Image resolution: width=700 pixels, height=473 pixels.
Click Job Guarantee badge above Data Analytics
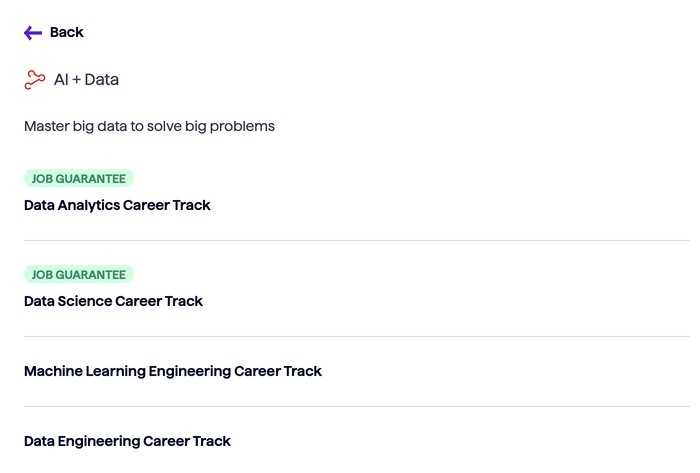tap(79, 178)
